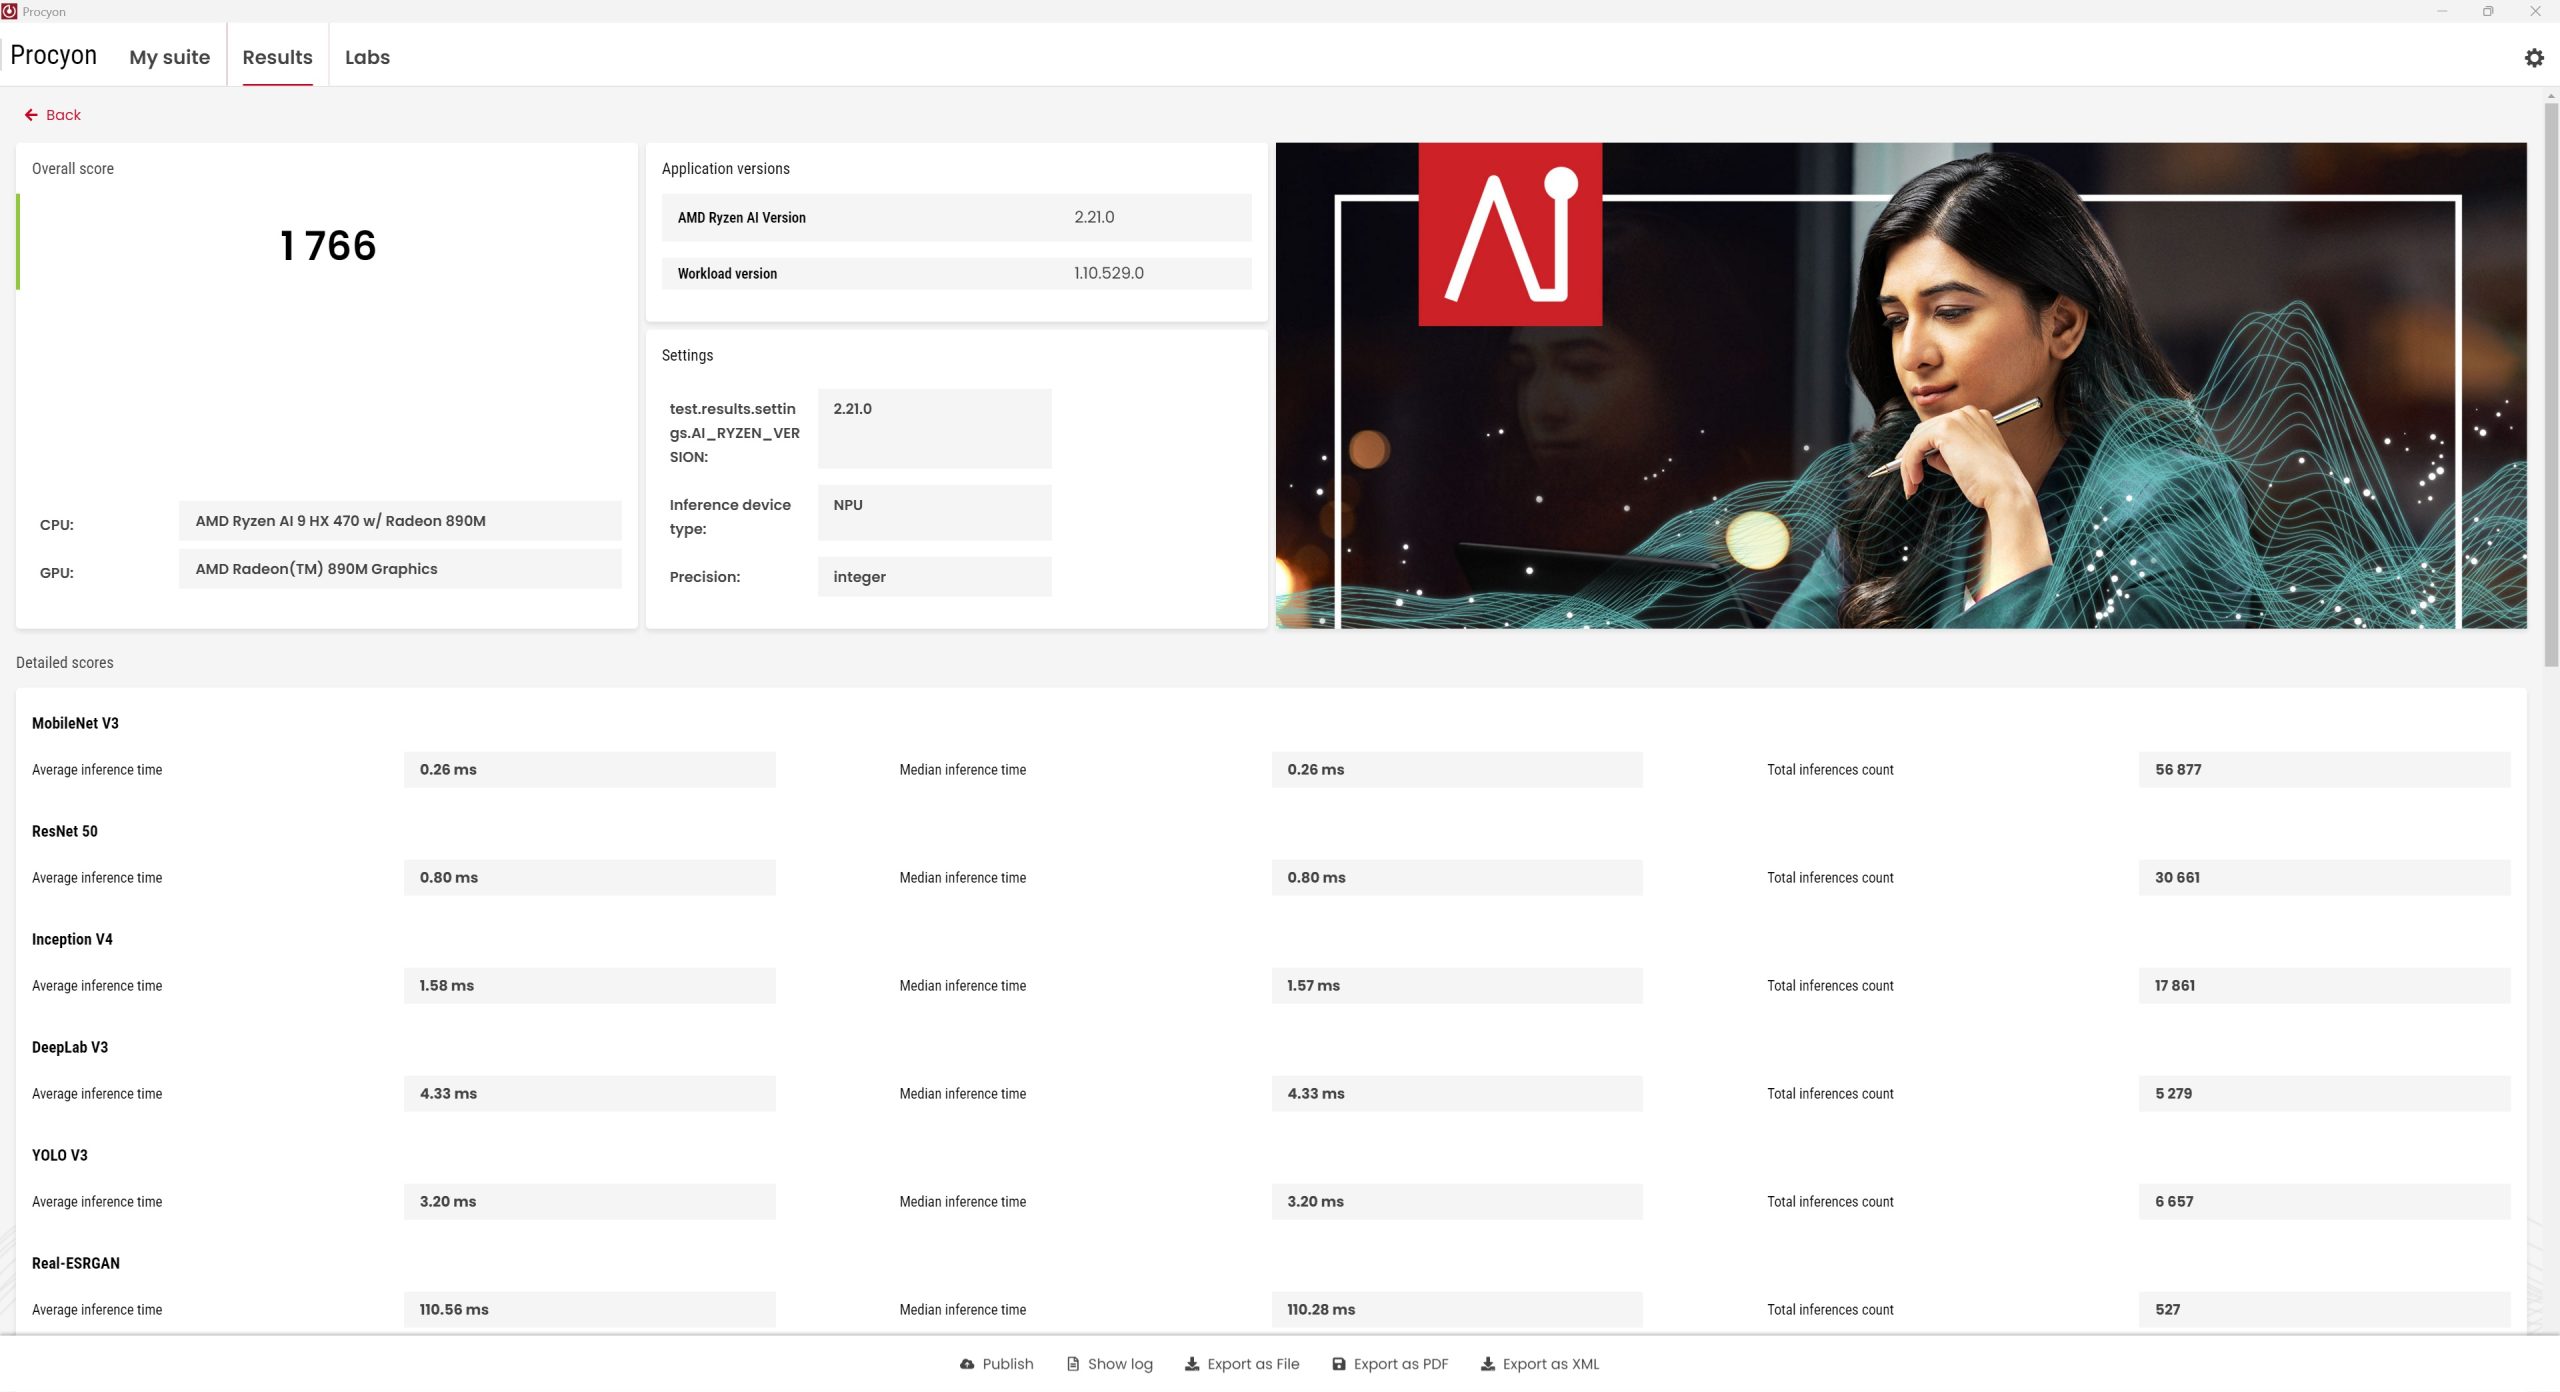Click the AI benchmark banner image
Screen dimensions: 2560x1392
pos(1901,385)
